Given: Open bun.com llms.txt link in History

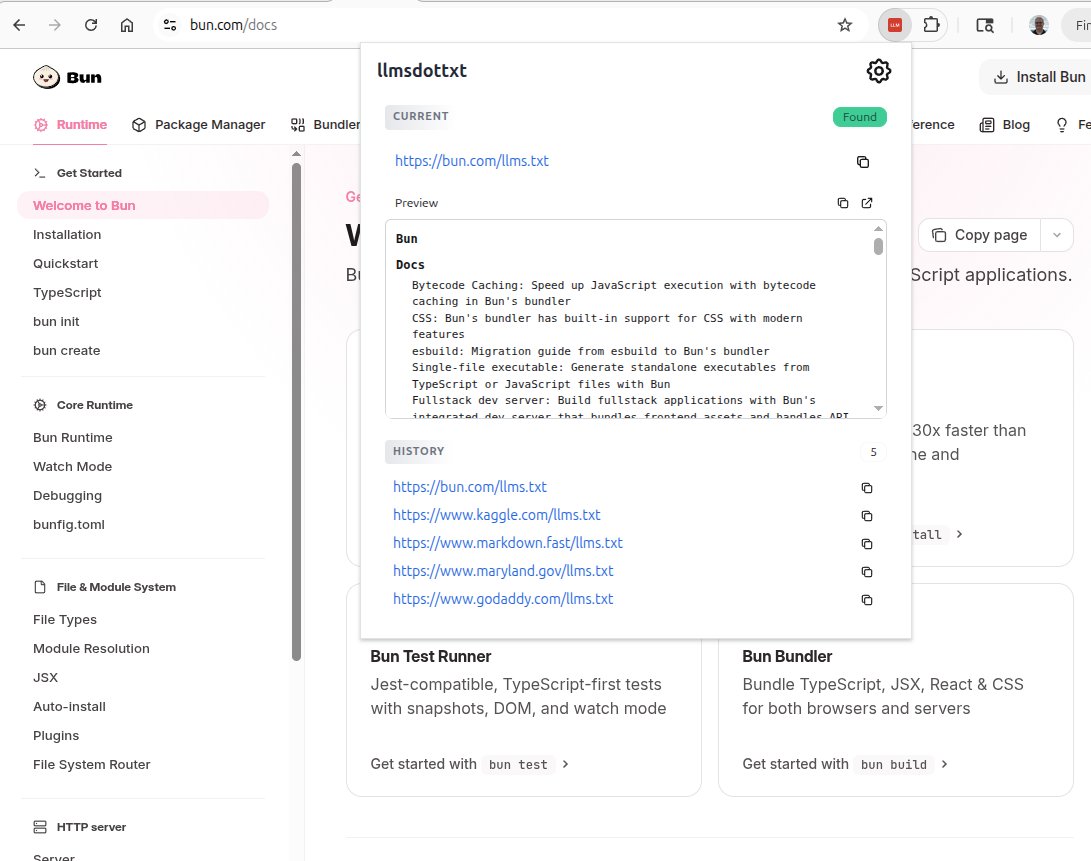Looking at the screenshot, I should point(470,487).
